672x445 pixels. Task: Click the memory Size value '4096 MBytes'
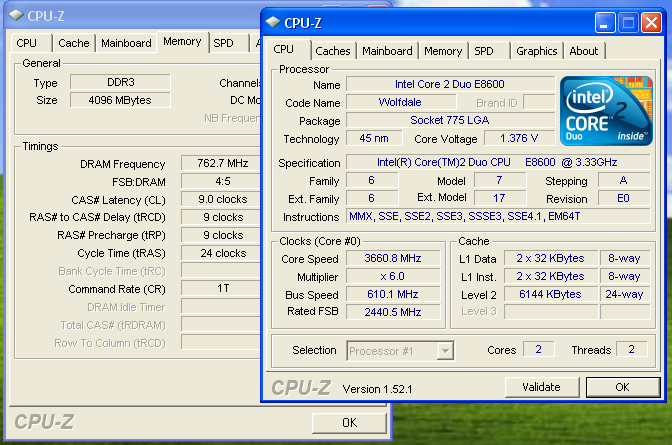[x=120, y=100]
